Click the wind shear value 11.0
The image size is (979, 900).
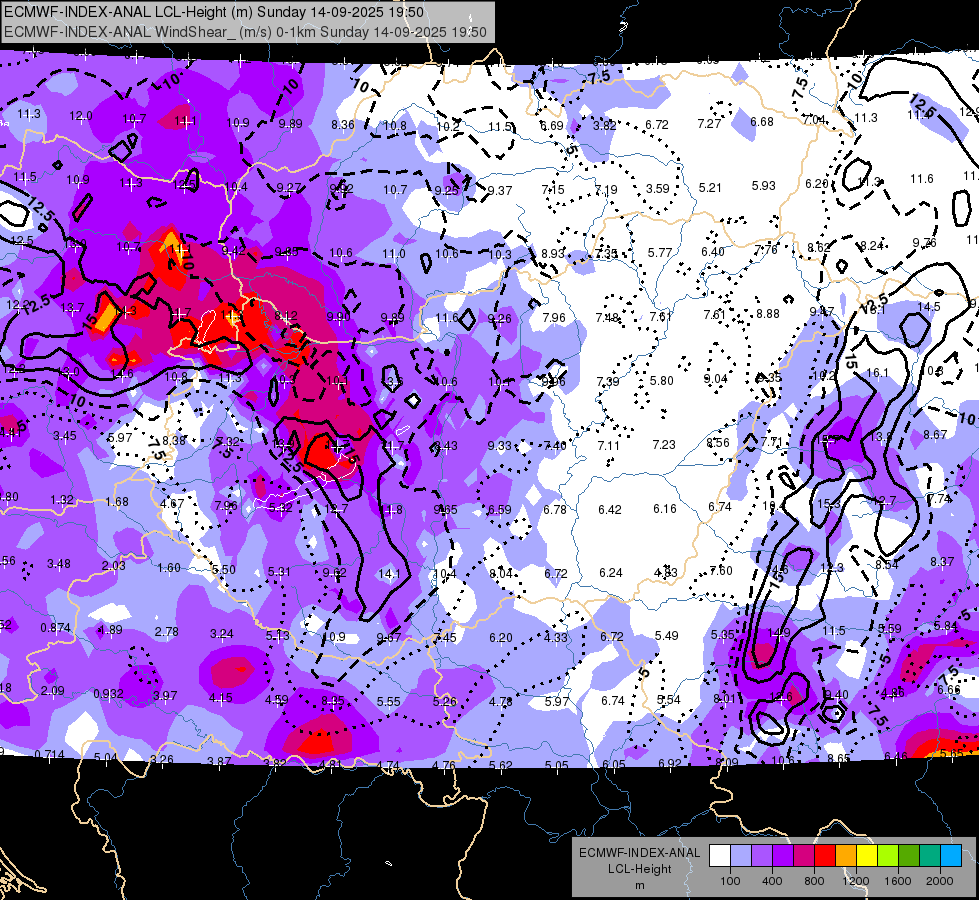click(x=393, y=254)
